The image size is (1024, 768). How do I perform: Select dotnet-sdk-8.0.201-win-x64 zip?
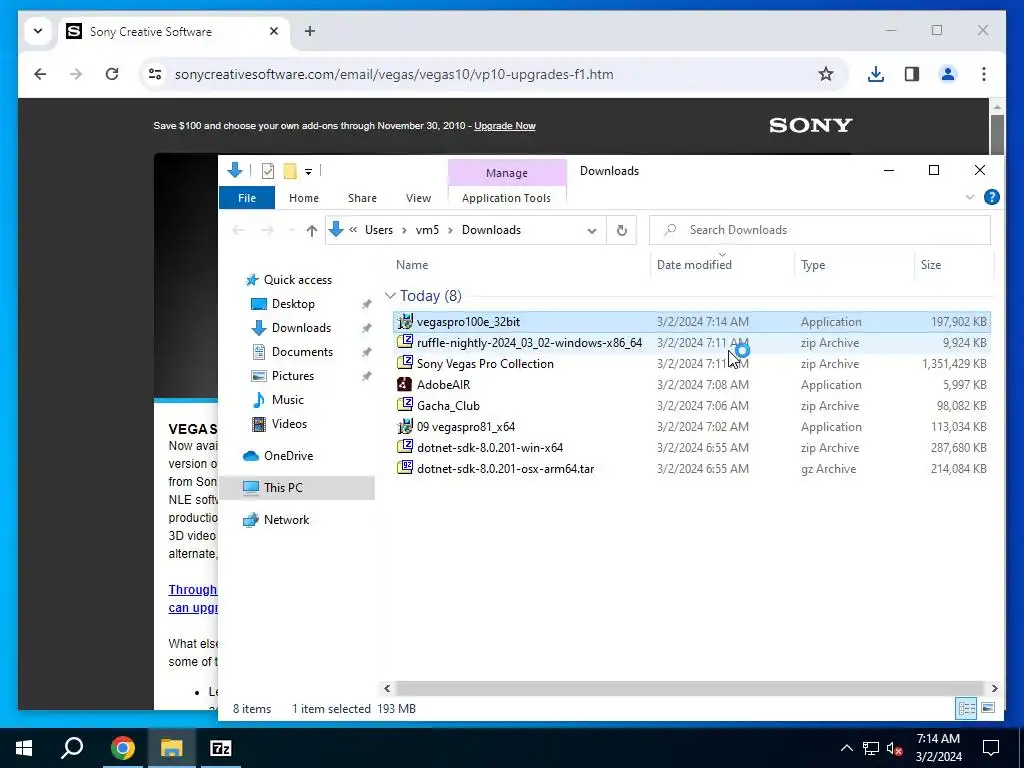692,447
